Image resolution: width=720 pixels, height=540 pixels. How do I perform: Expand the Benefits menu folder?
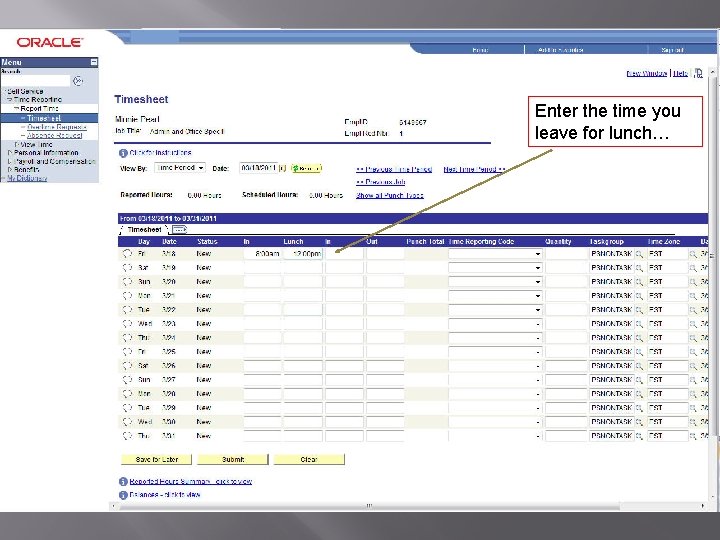[x=10, y=170]
